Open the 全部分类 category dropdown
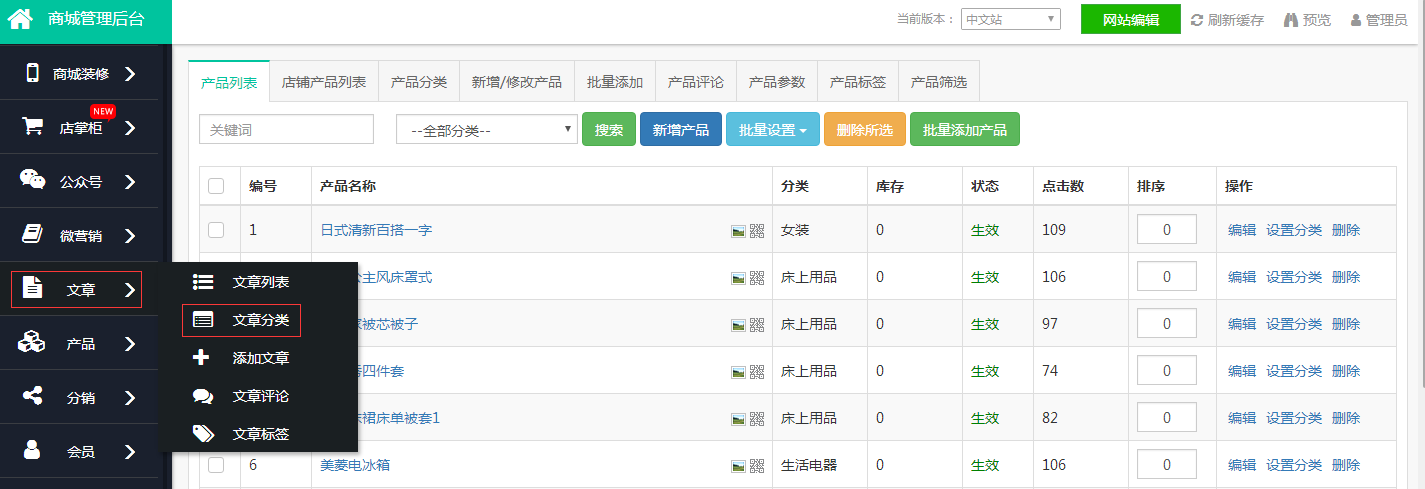Image resolution: width=1425 pixels, height=489 pixels. [487, 130]
